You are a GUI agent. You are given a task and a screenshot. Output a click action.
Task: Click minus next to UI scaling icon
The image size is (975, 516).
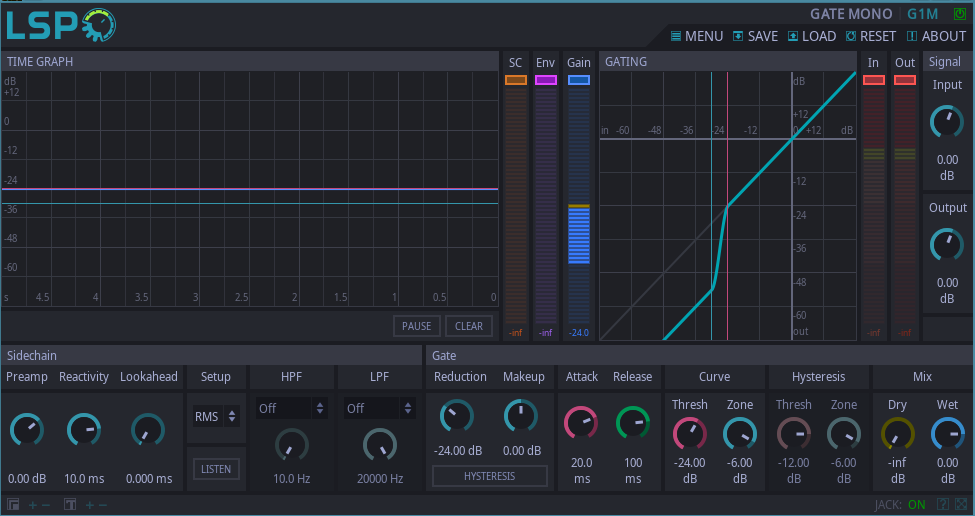pos(45,505)
